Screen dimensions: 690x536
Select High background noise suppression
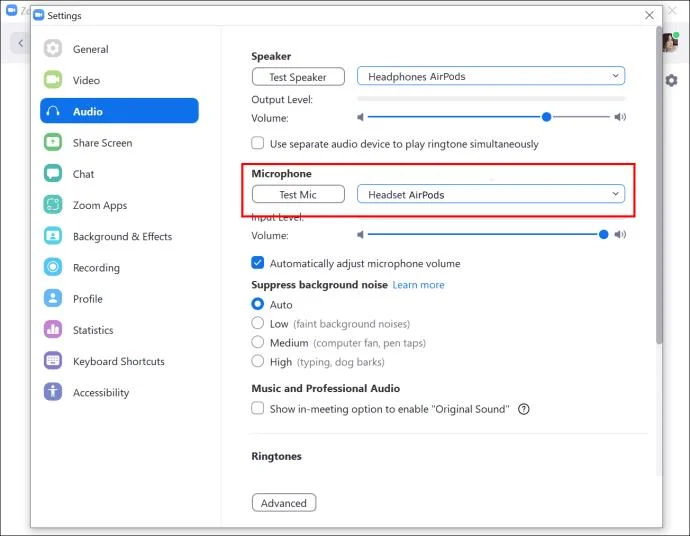(257, 361)
